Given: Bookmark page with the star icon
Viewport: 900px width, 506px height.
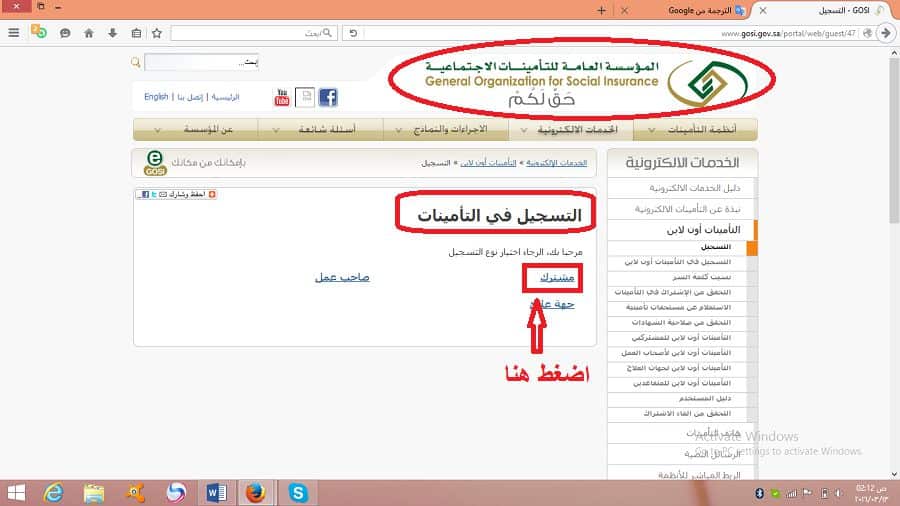Looking at the screenshot, I should [157, 33].
